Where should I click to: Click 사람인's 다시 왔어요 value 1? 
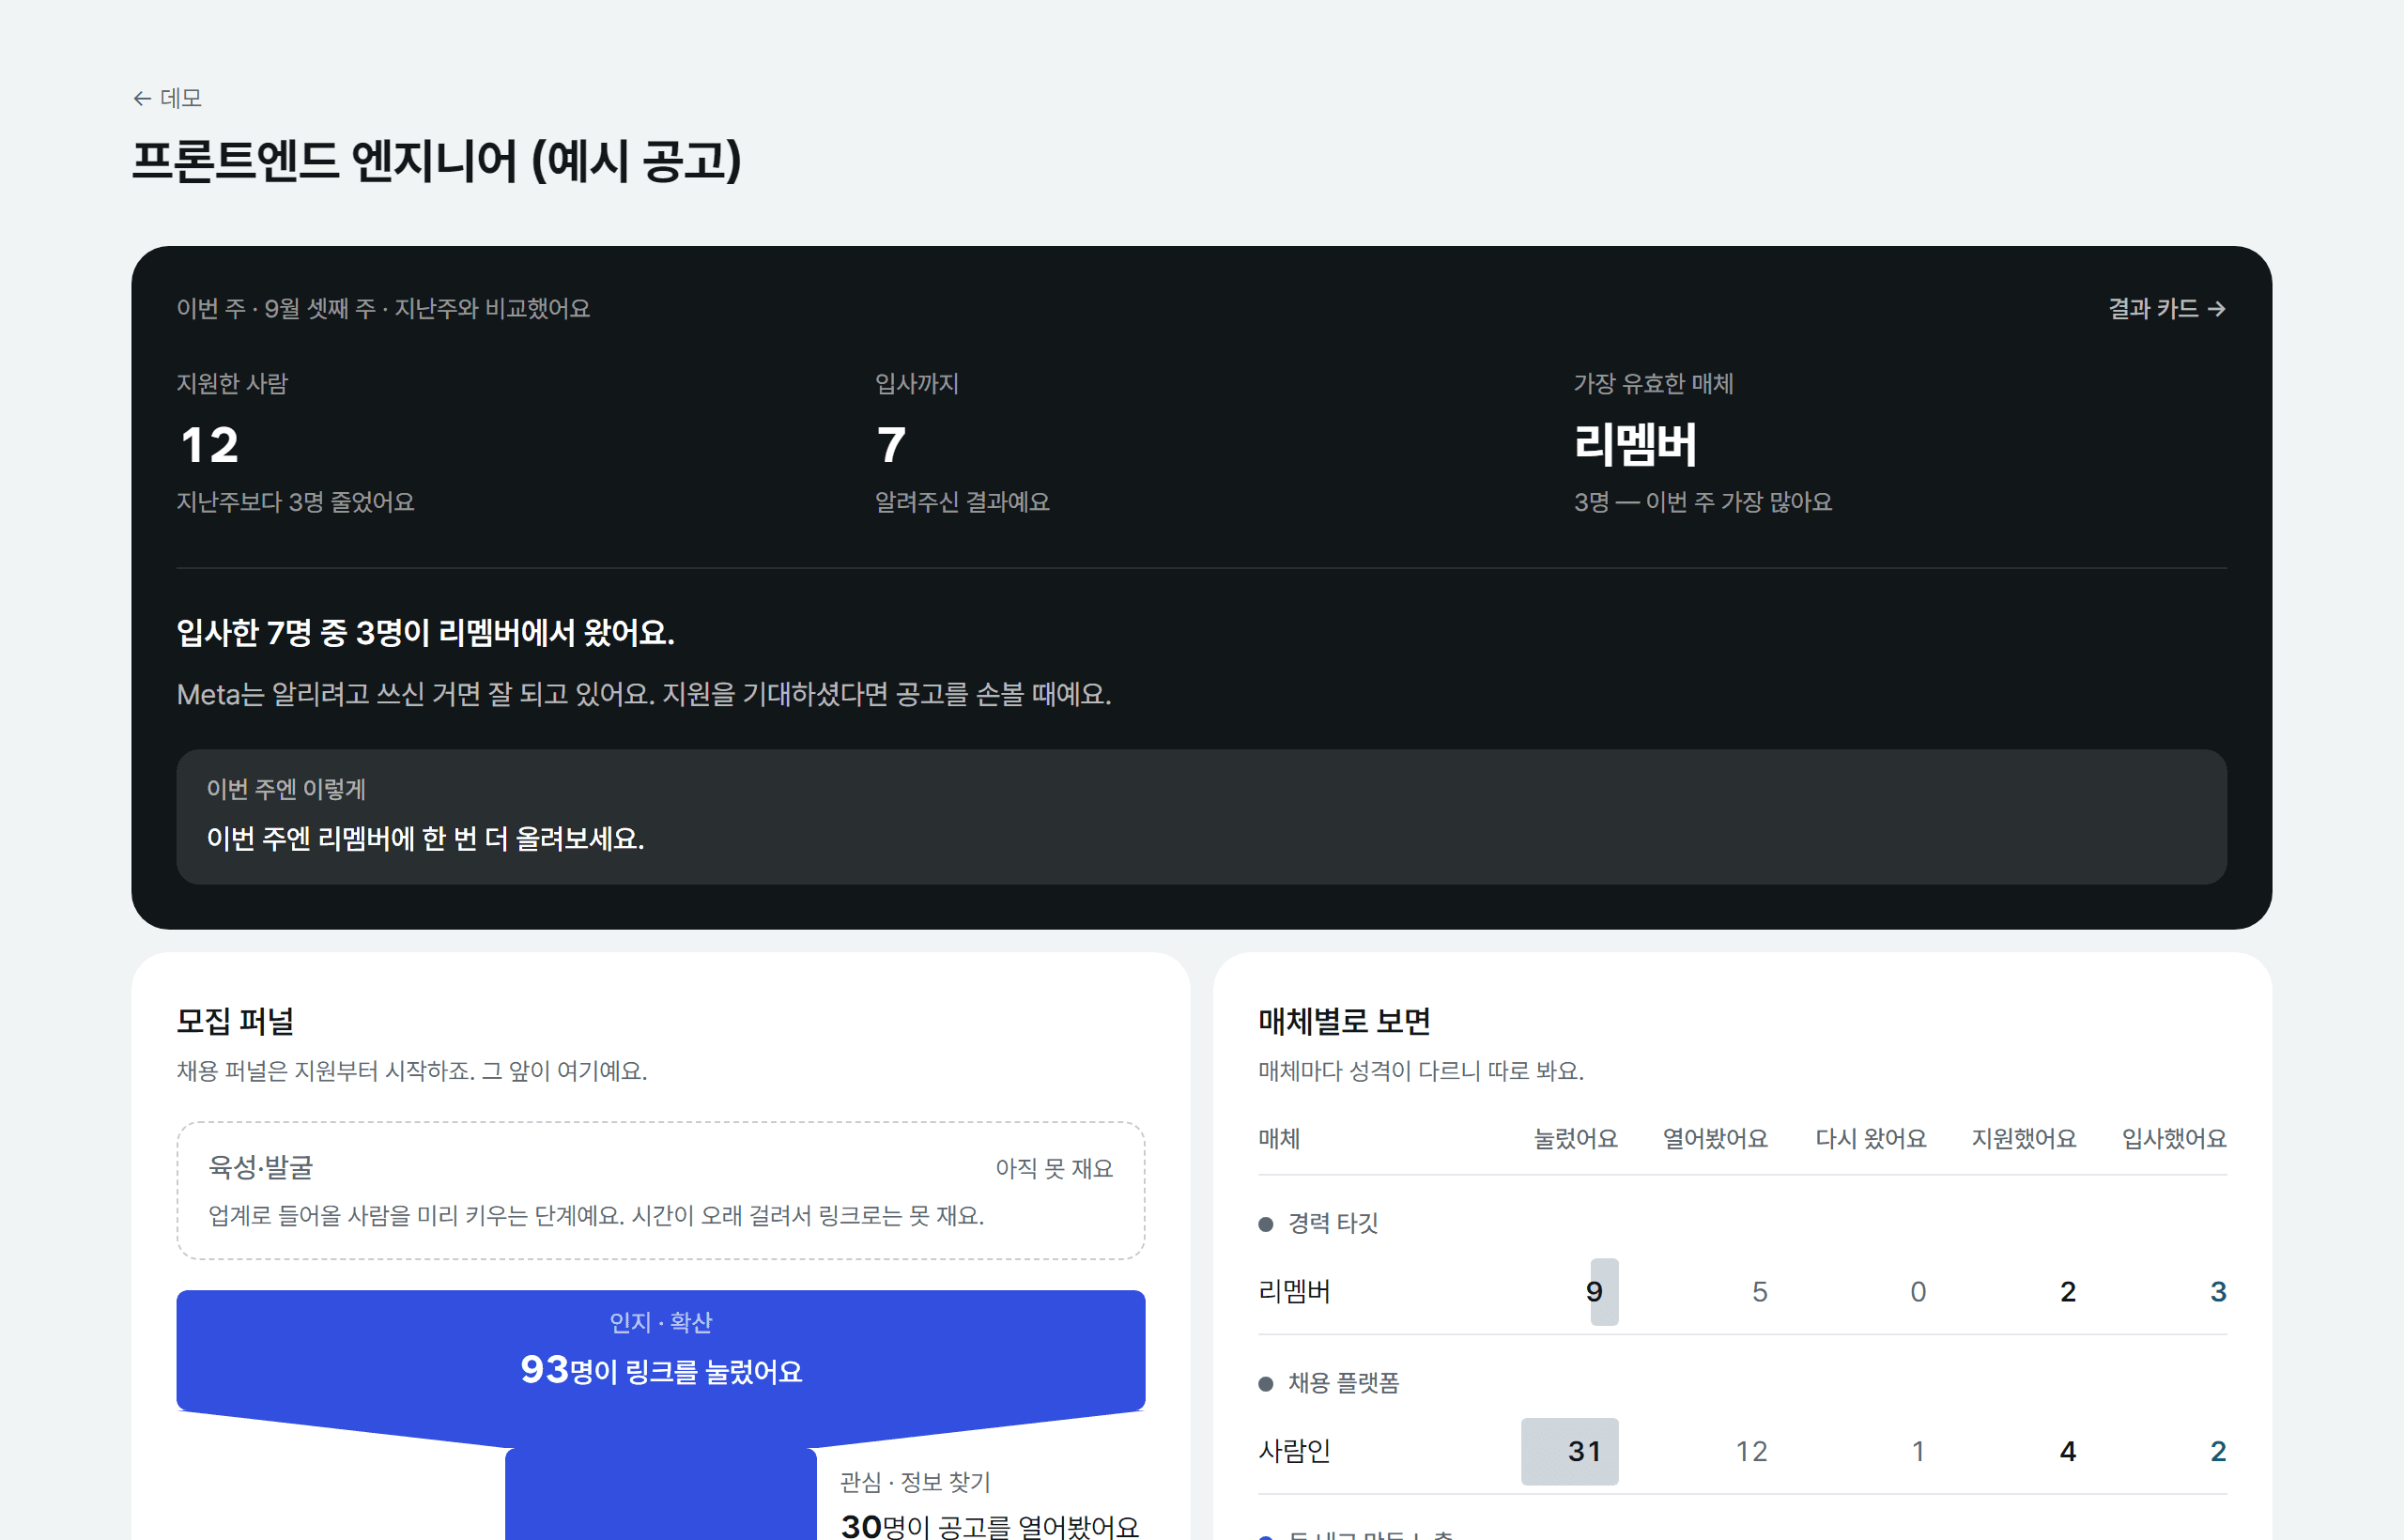coord(1918,1451)
